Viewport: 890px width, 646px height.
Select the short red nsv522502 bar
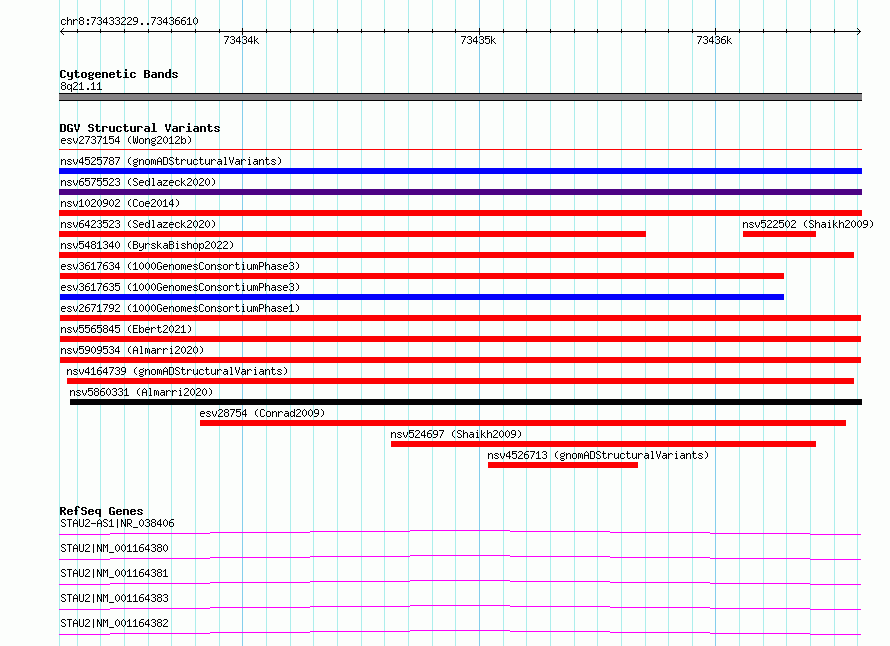(x=779, y=234)
